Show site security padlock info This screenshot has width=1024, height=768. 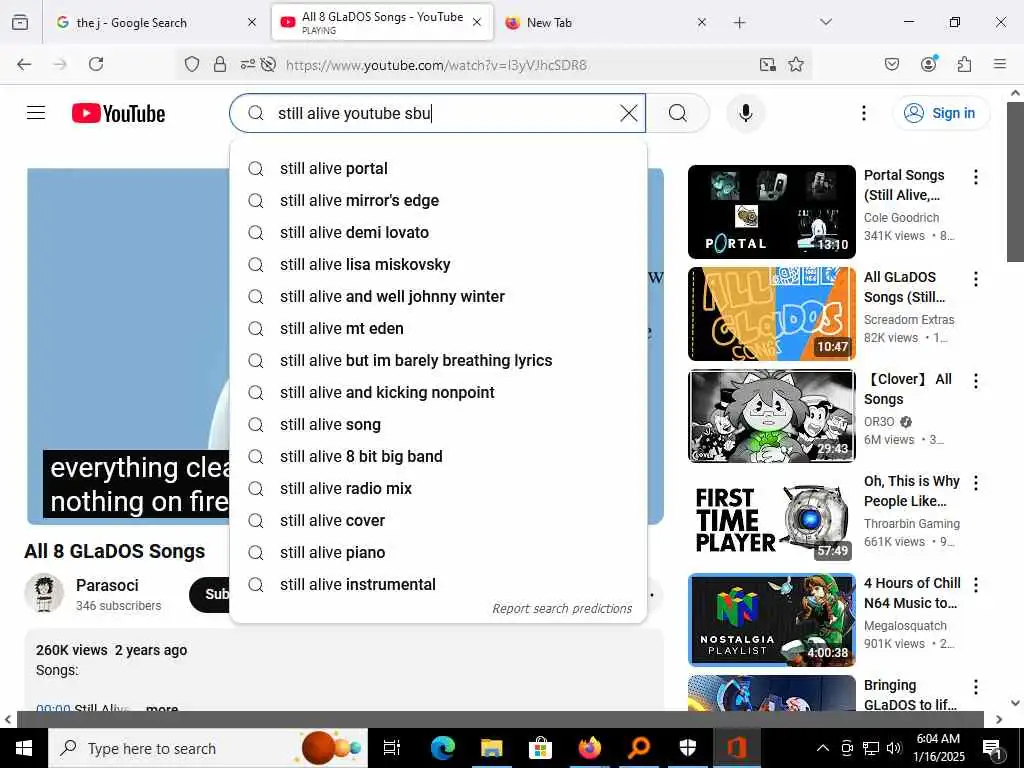click(x=220, y=64)
